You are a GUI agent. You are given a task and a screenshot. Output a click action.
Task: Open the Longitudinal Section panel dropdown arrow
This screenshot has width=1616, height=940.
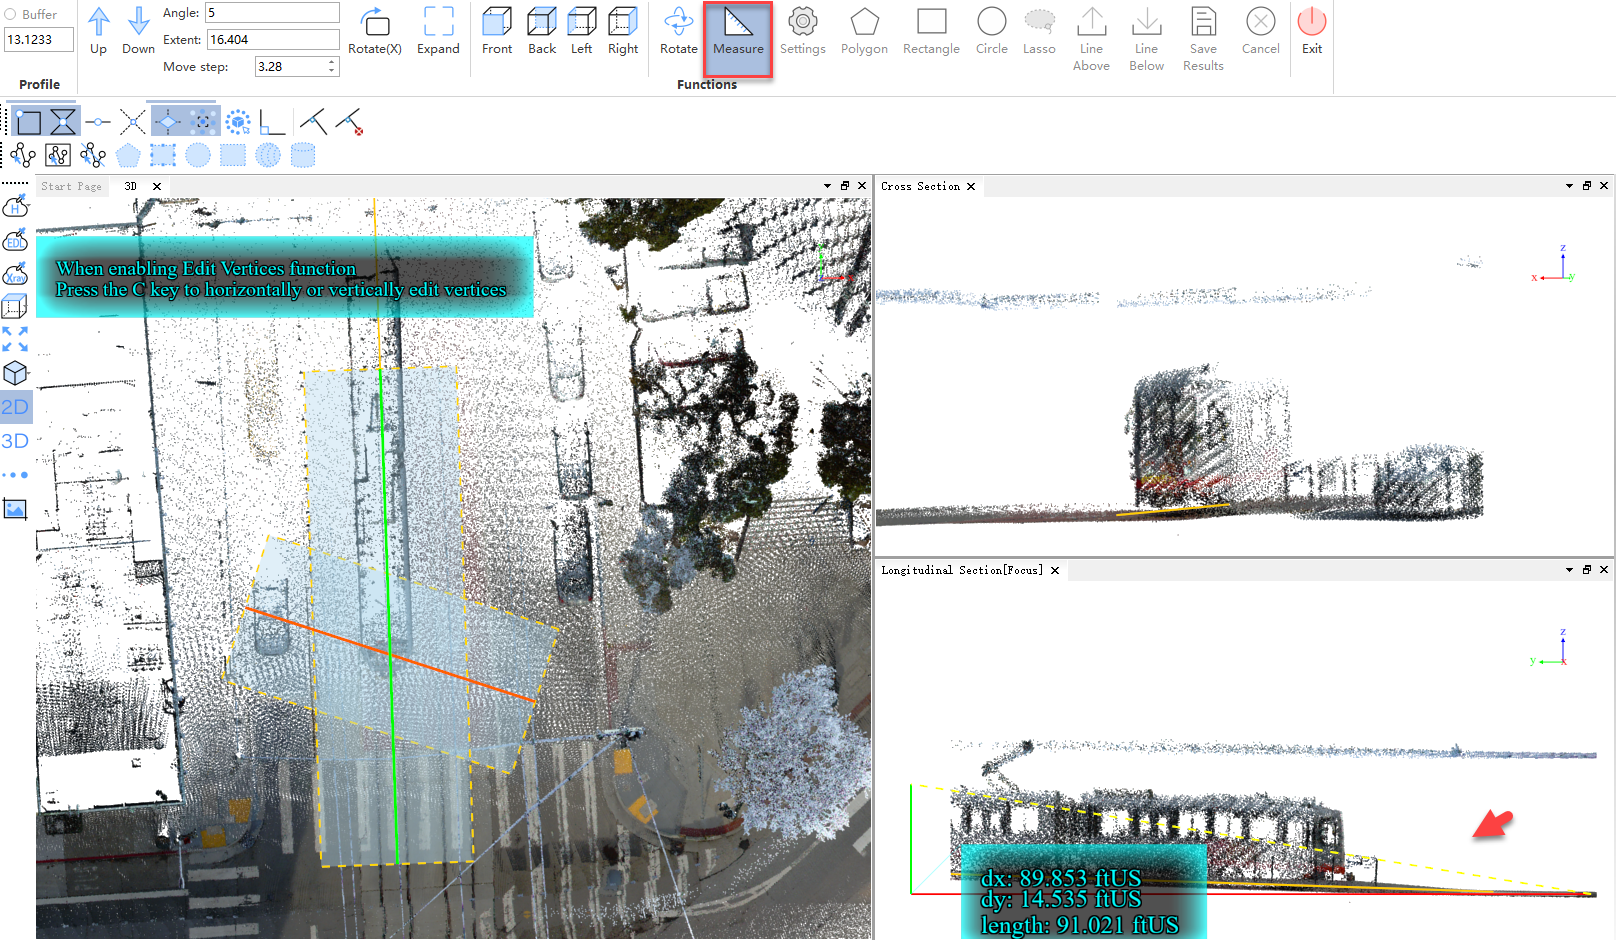1569,570
